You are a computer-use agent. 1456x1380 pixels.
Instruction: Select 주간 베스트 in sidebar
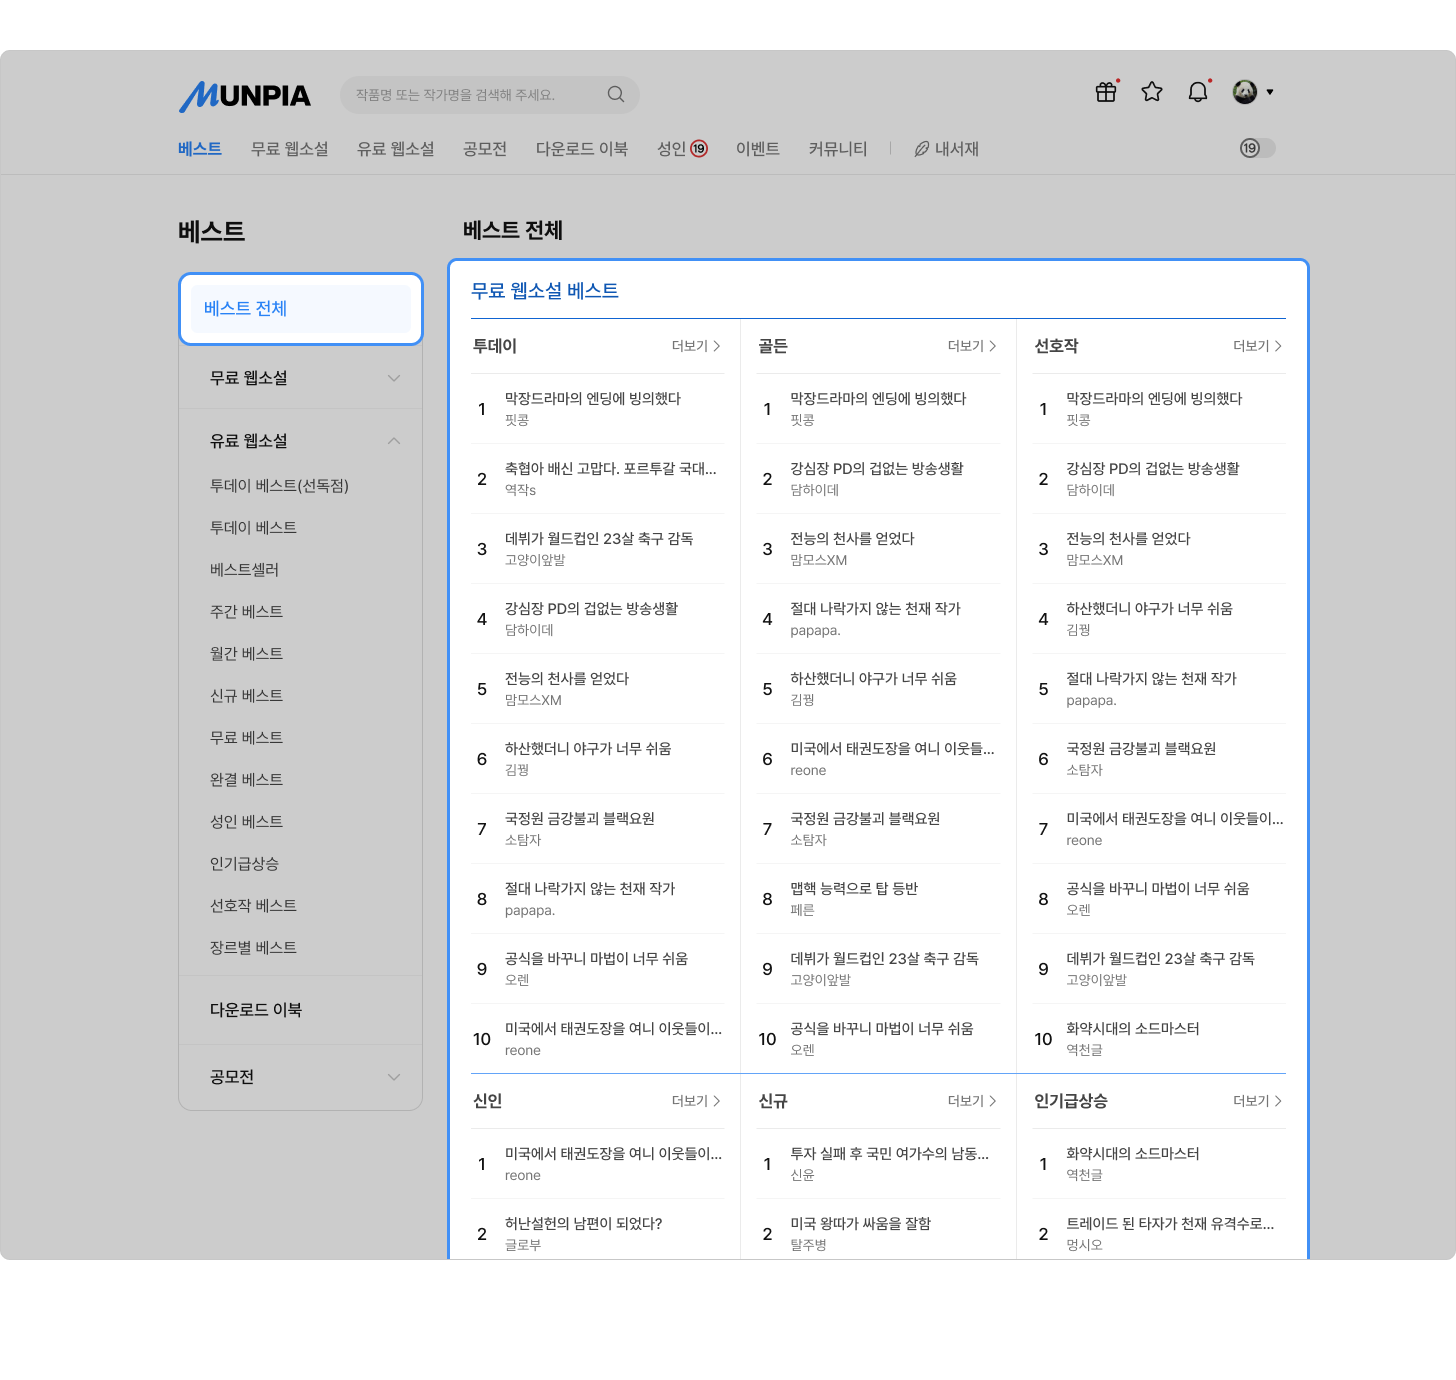point(246,611)
